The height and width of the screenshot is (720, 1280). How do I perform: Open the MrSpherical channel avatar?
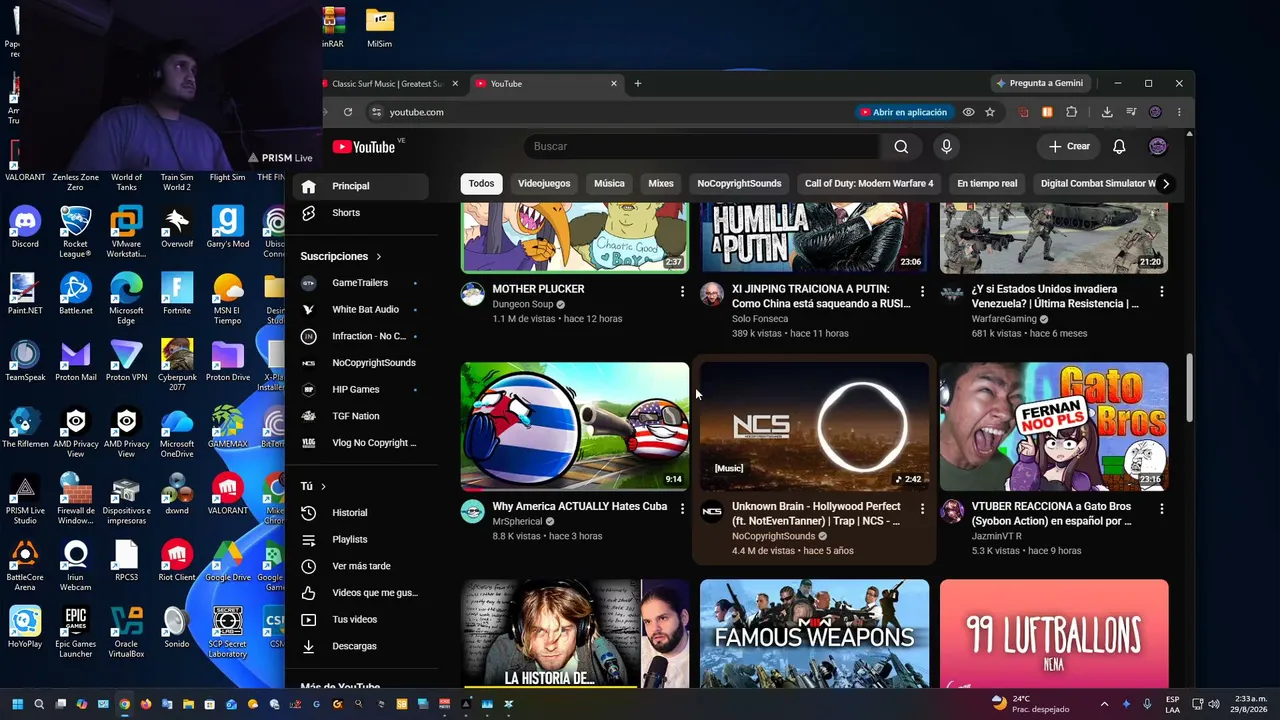click(x=472, y=511)
